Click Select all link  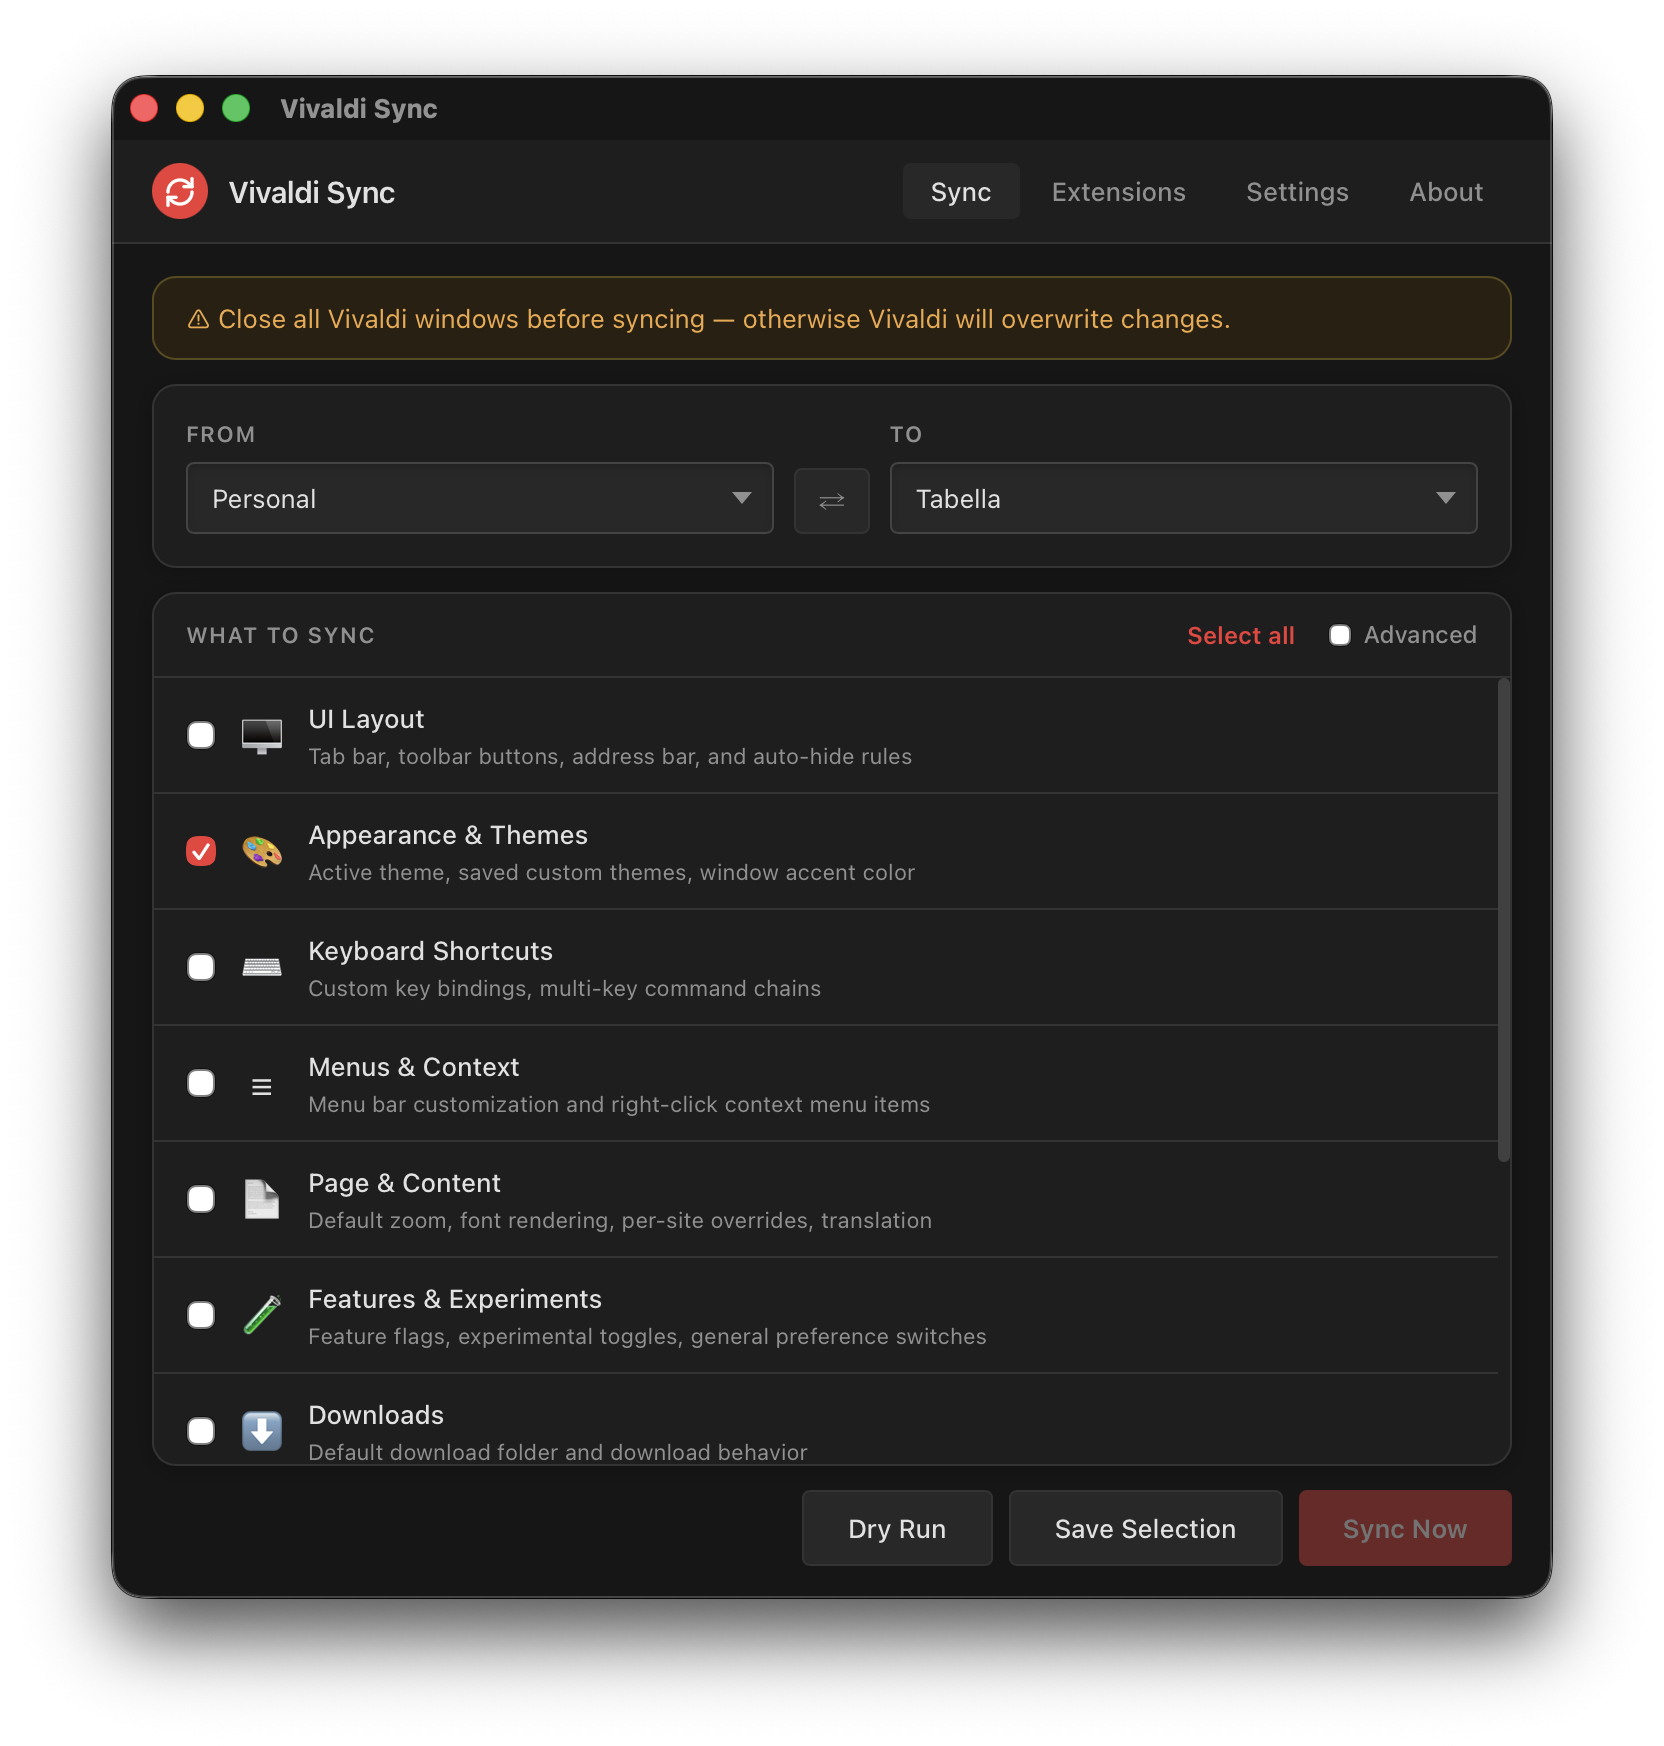pyautogui.click(x=1240, y=636)
